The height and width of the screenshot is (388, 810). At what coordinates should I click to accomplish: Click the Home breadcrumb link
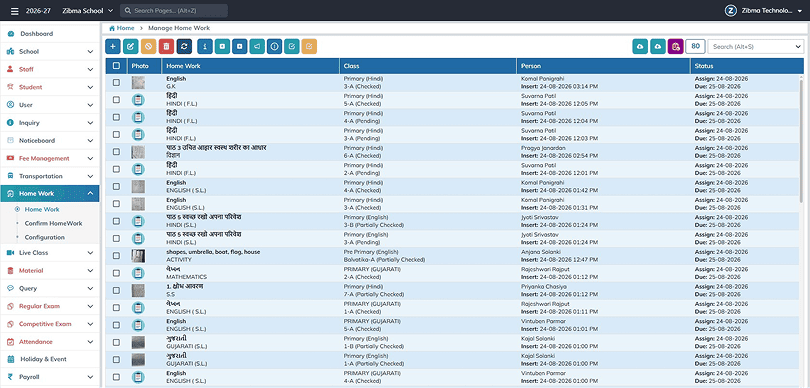(x=126, y=28)
